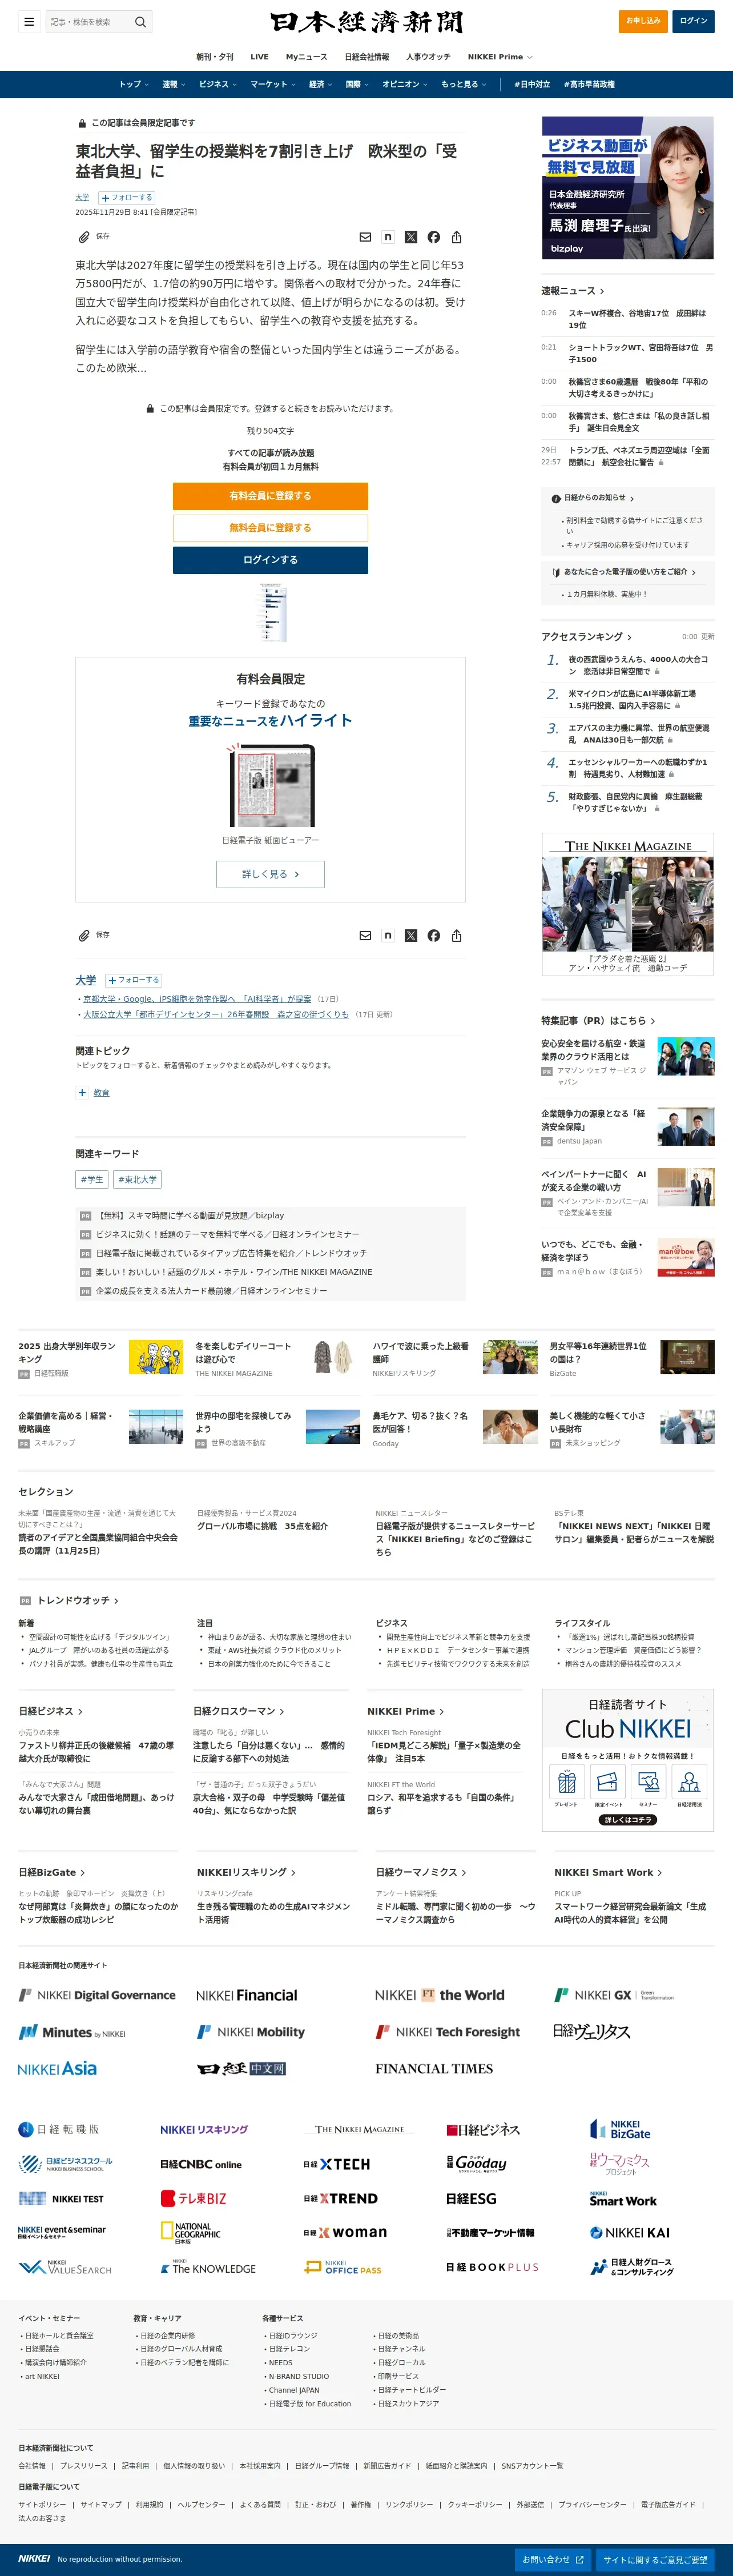This screenshot has width=733, height=2576.
Task: Share to note using top article toolbar icon
Action: (388, 237)
